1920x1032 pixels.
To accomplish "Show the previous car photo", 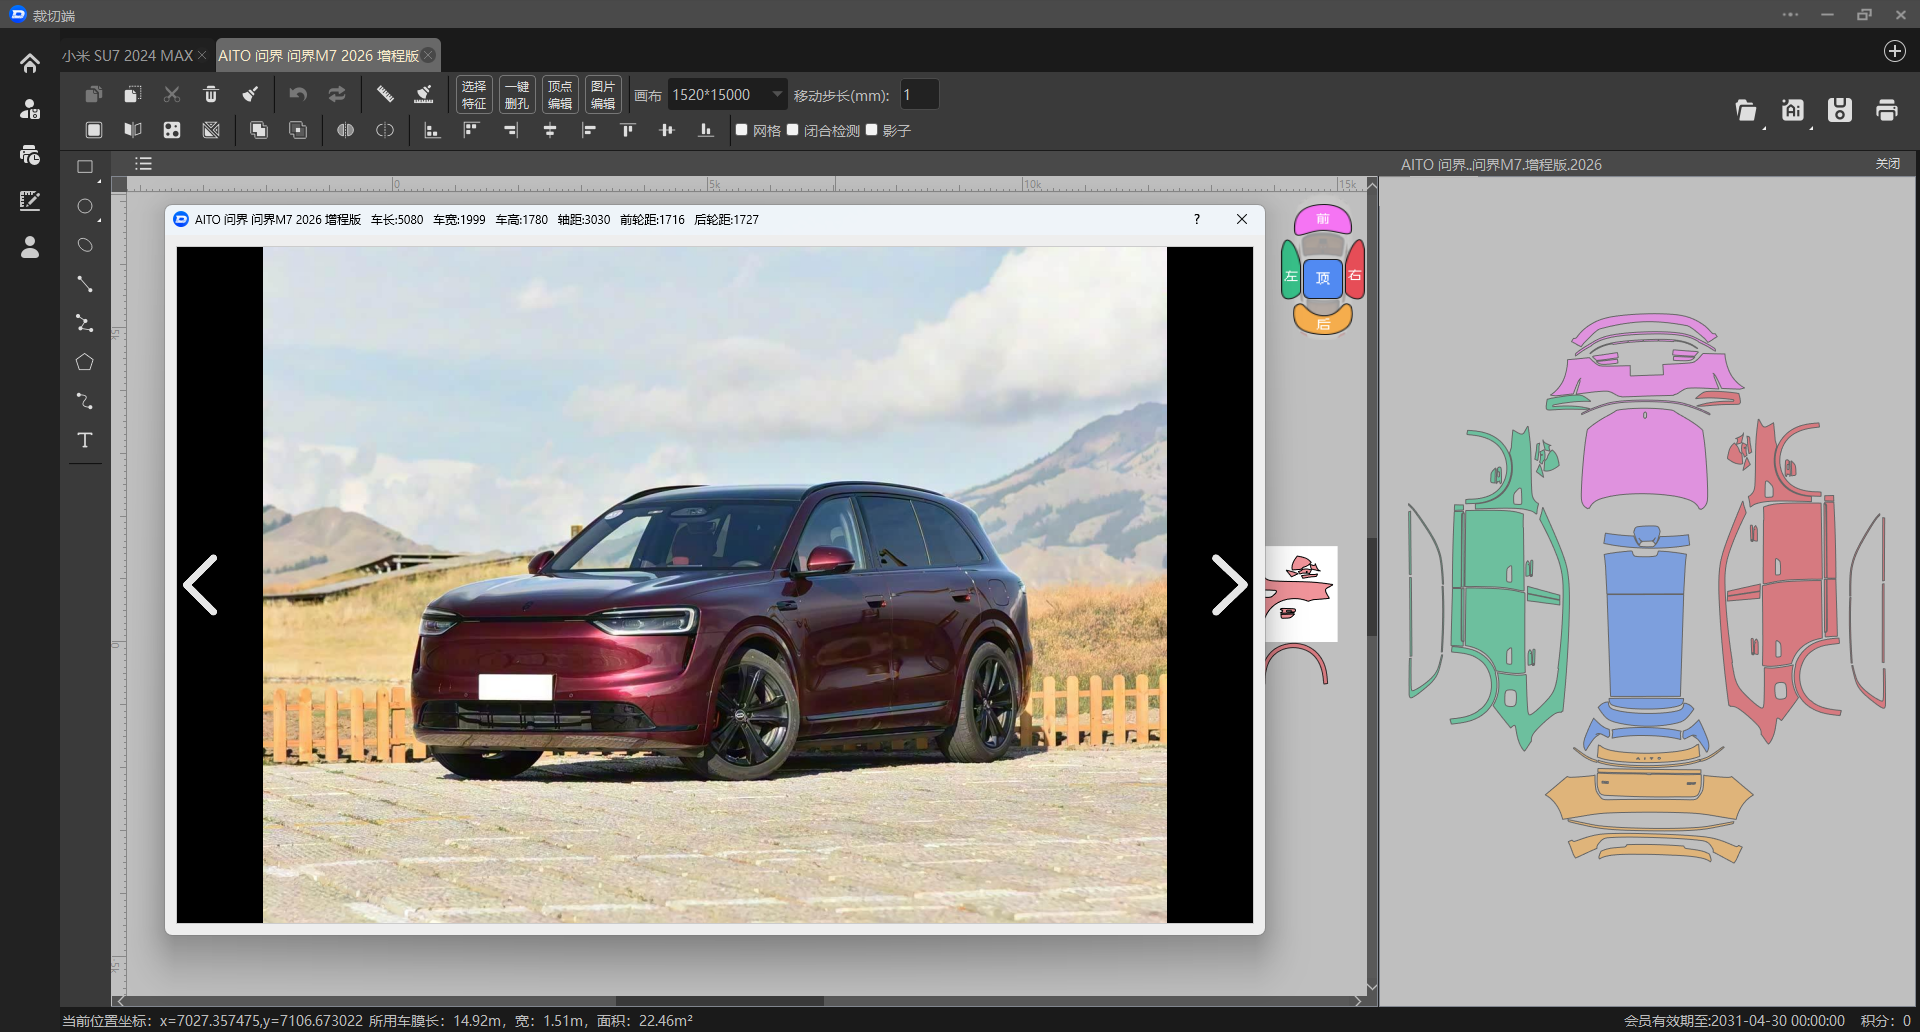I will point(200,585).
